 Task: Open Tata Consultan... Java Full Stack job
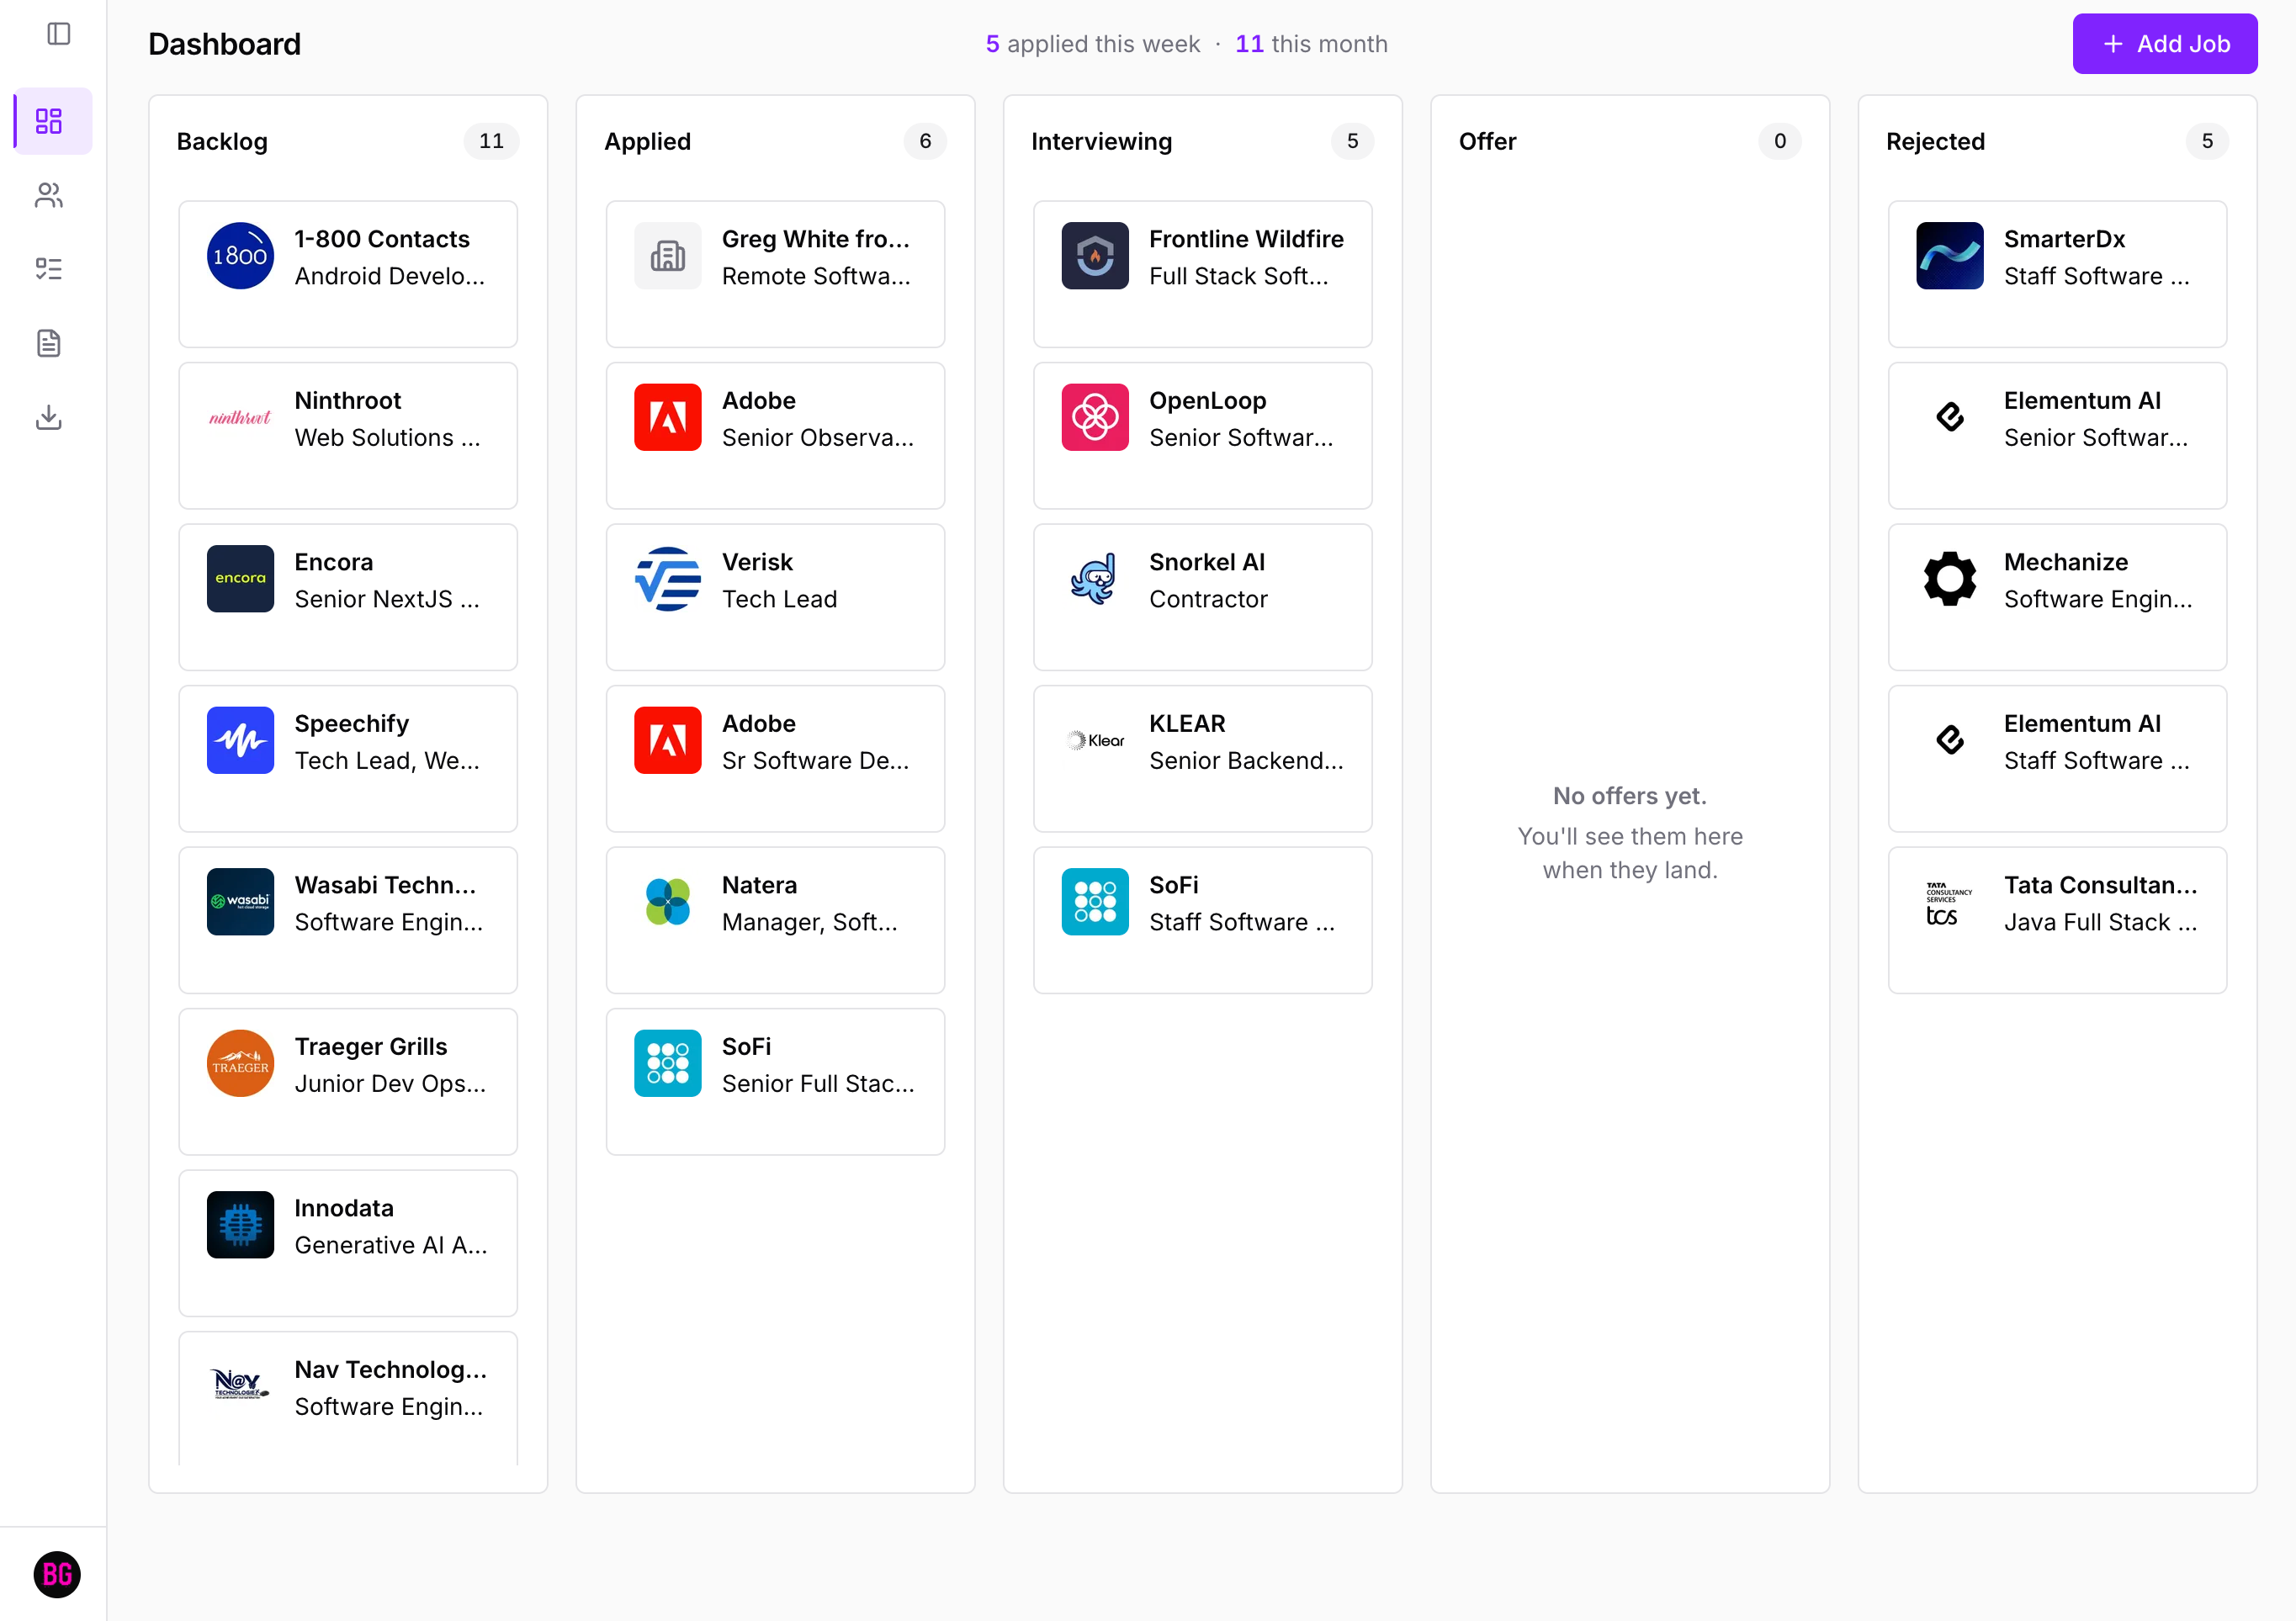point(2058,920)
